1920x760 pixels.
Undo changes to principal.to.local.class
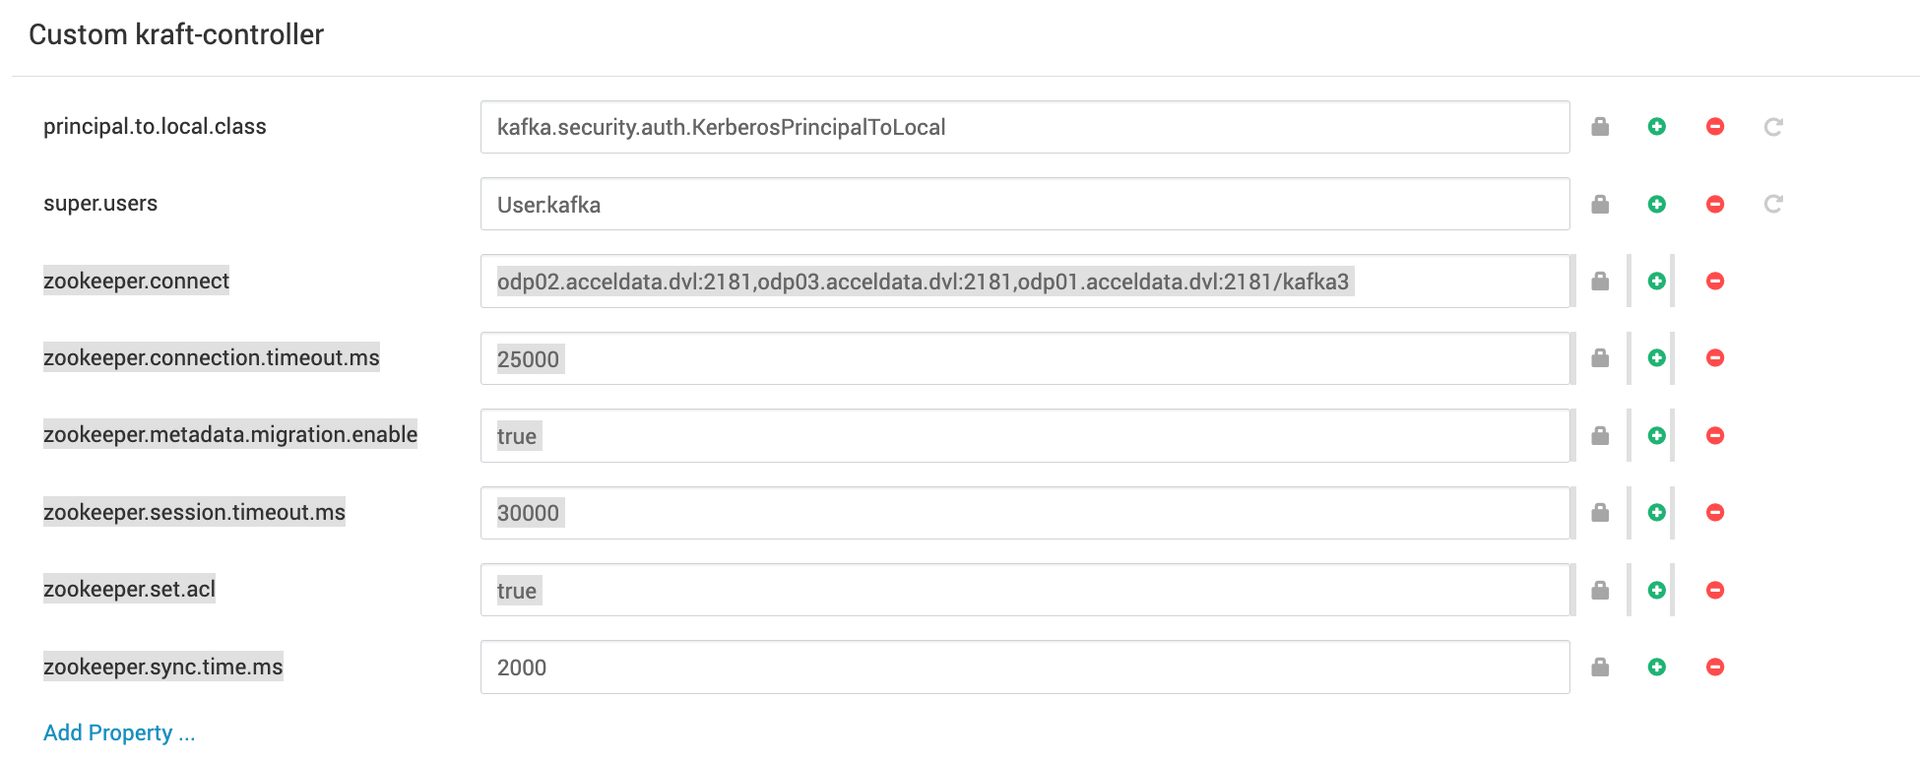click(x=1773, y=127)
